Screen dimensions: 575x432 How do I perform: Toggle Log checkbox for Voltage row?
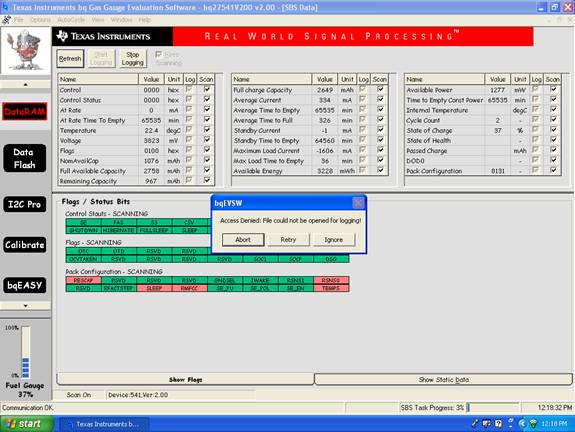[x=189, y=140]
